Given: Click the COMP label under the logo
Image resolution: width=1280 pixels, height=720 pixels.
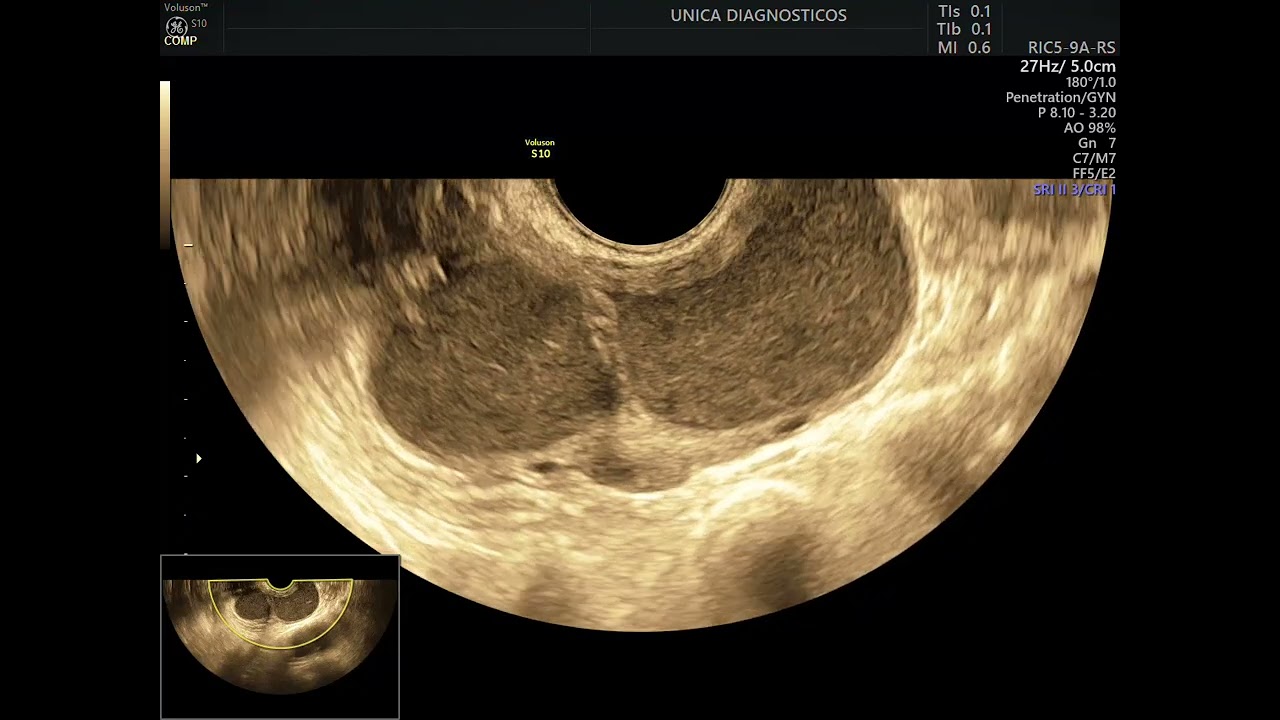Looking at the screenshot, I should tap(180, 41).
